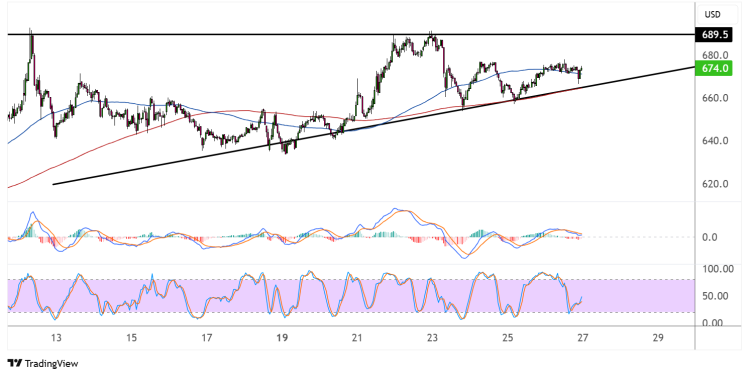Click date 23 on the time axis
Viewport: 749px width, 375px height.
(x=432, y=338)
